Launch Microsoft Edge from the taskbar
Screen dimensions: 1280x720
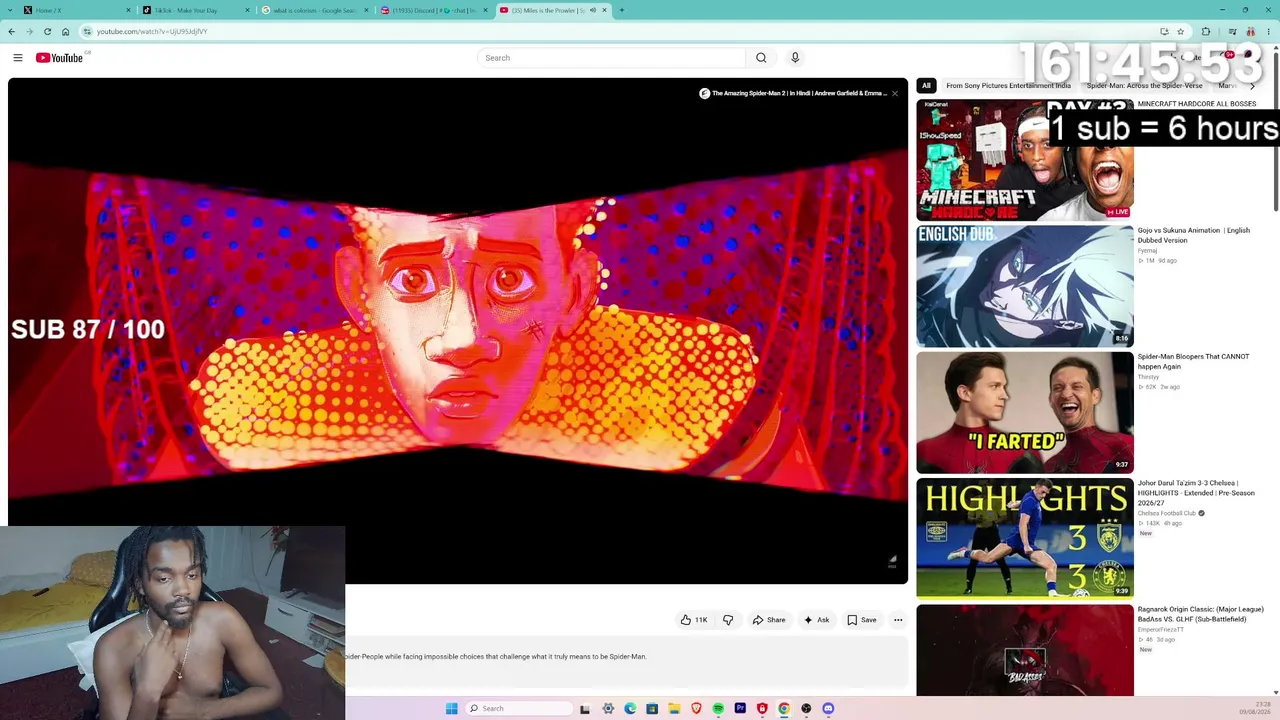[630, 708]
